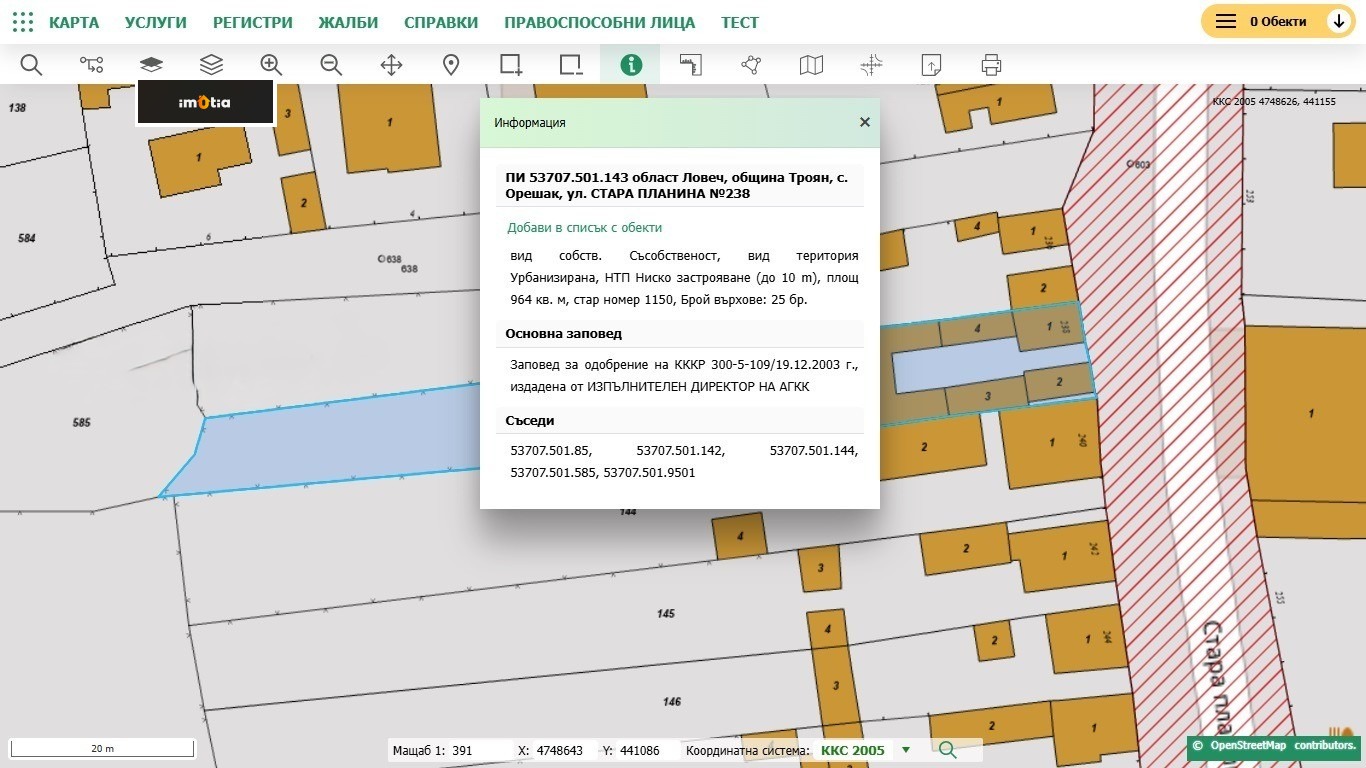Click the map scale input field
1366x768 pixels.
pos(478,750)
